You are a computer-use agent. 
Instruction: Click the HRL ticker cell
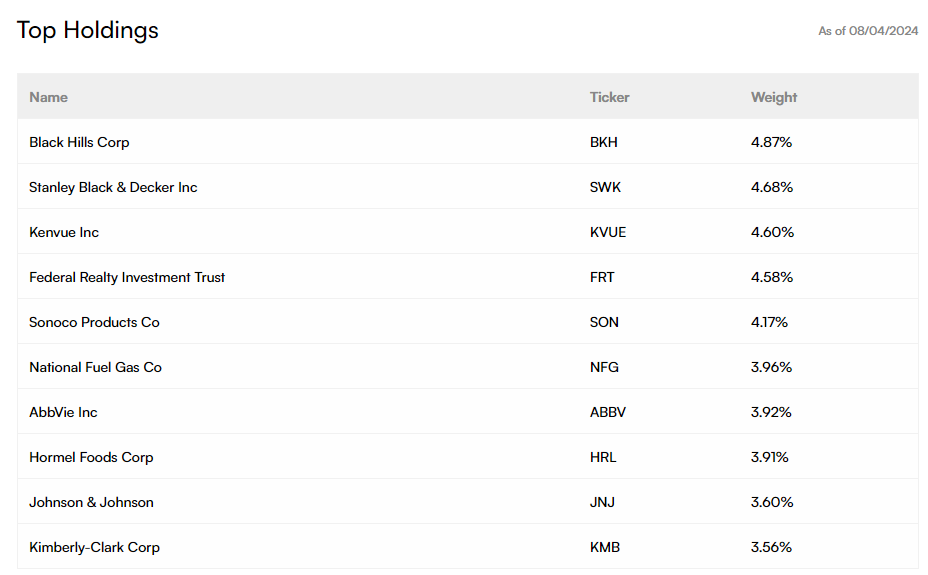click(x=603, y=457)
